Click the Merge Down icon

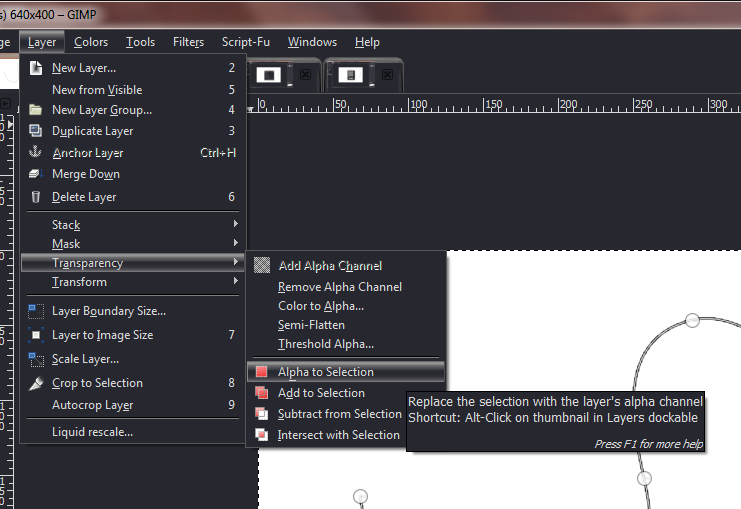[x=35, y=174]
